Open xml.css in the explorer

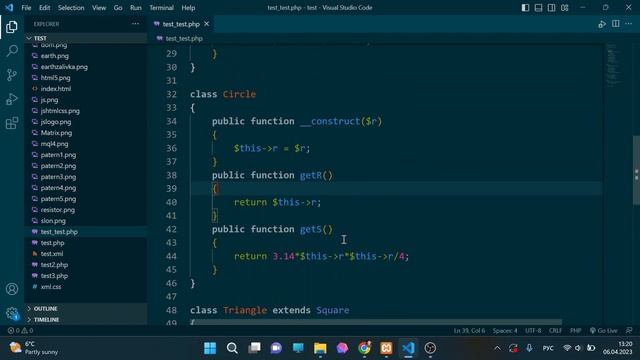coord(51,287)
